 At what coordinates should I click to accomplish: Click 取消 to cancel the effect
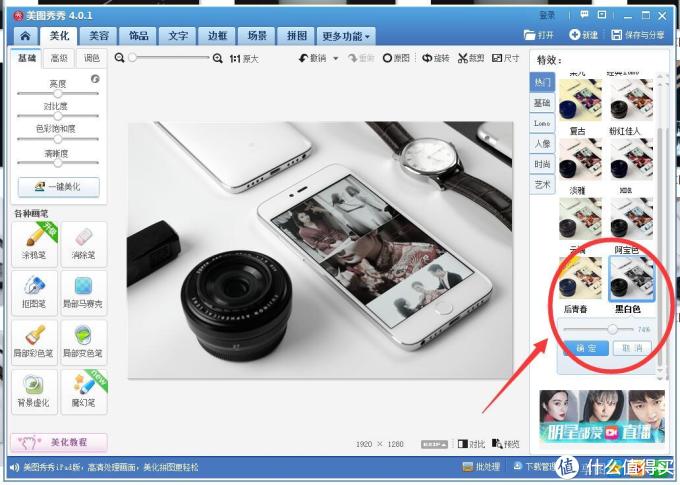pyautogui.click(x=632, y=348)
